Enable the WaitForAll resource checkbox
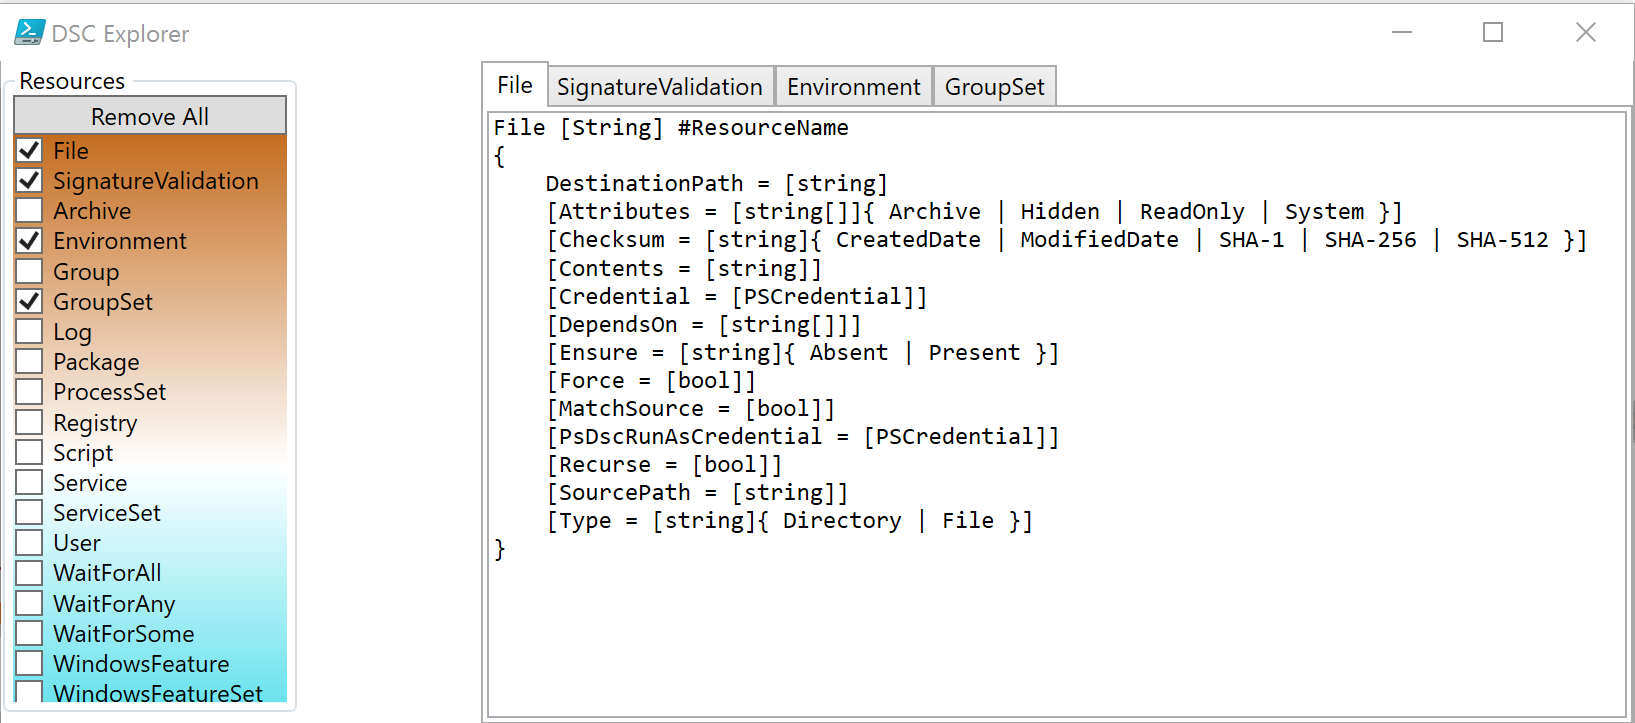 pos(29,573)
